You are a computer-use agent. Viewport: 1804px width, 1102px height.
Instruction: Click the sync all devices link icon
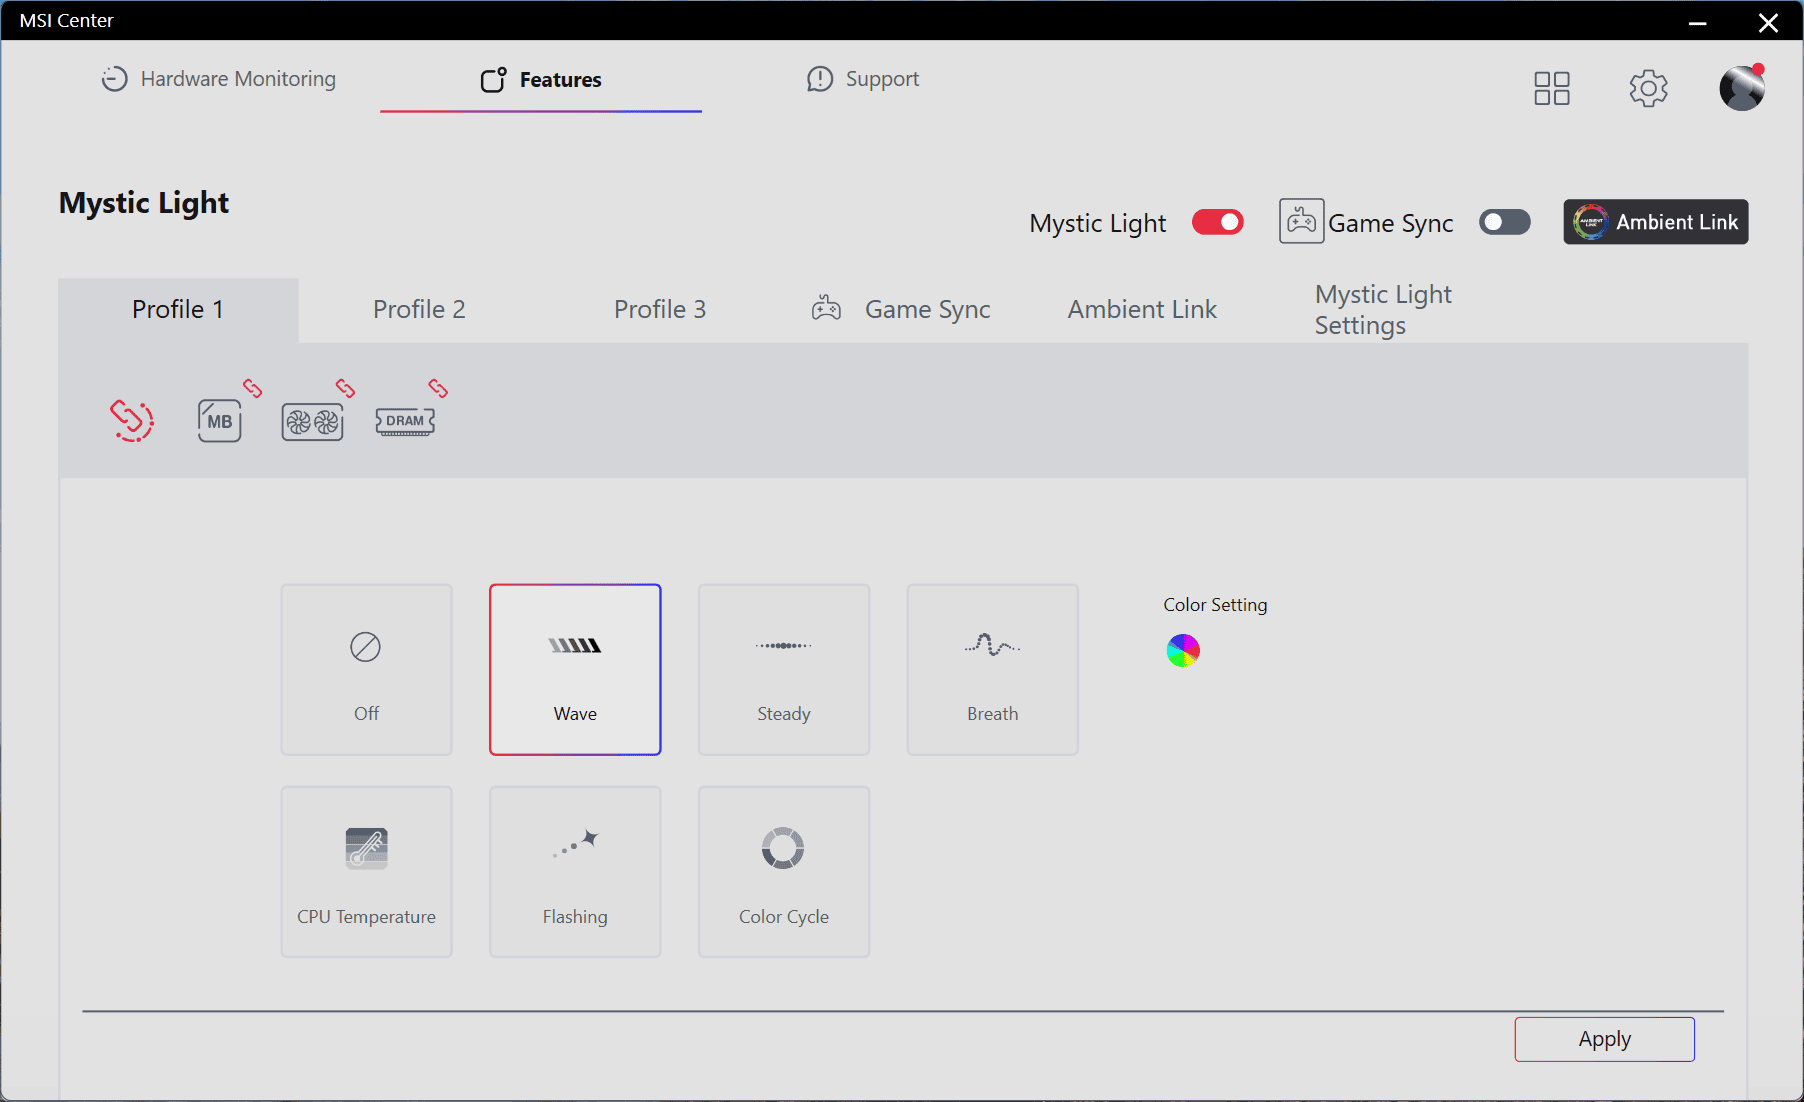(x=132, y=420)
